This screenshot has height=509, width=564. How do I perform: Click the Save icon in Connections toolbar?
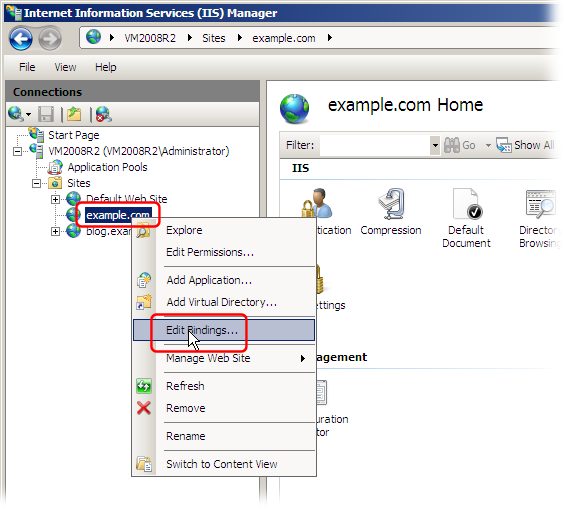pos(46,114)
